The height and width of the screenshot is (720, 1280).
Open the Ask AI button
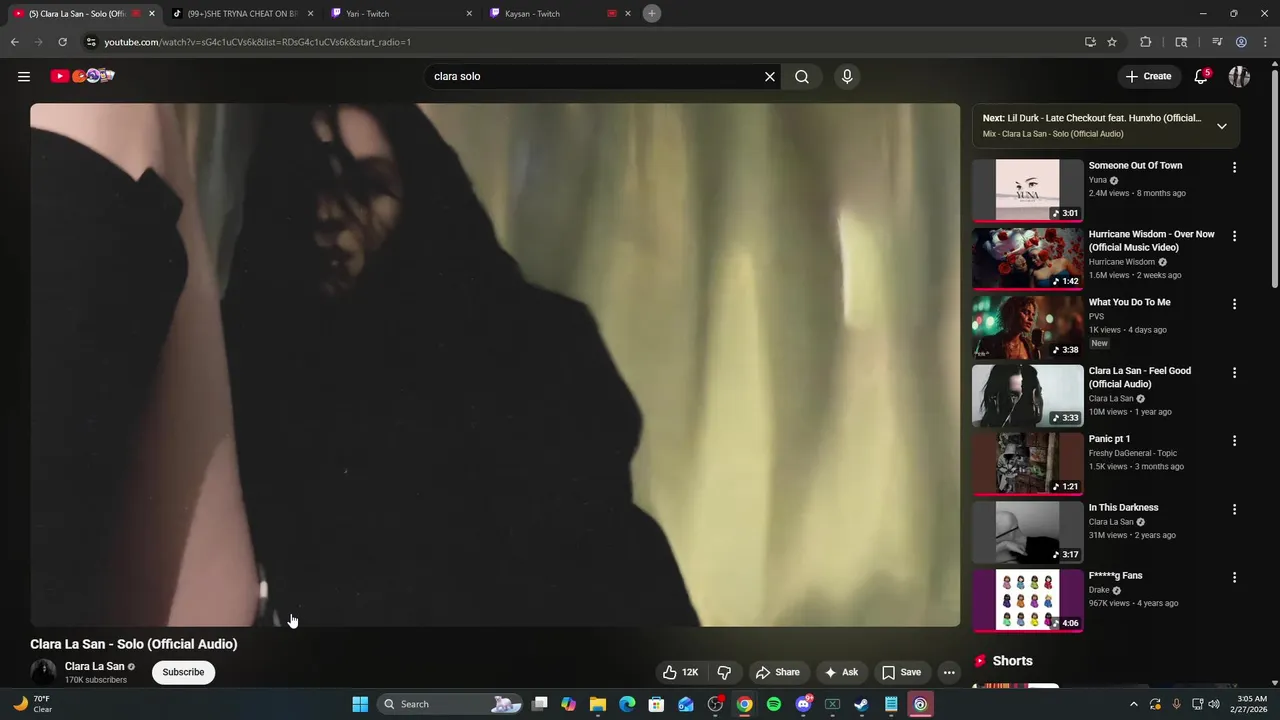[841, 672]
